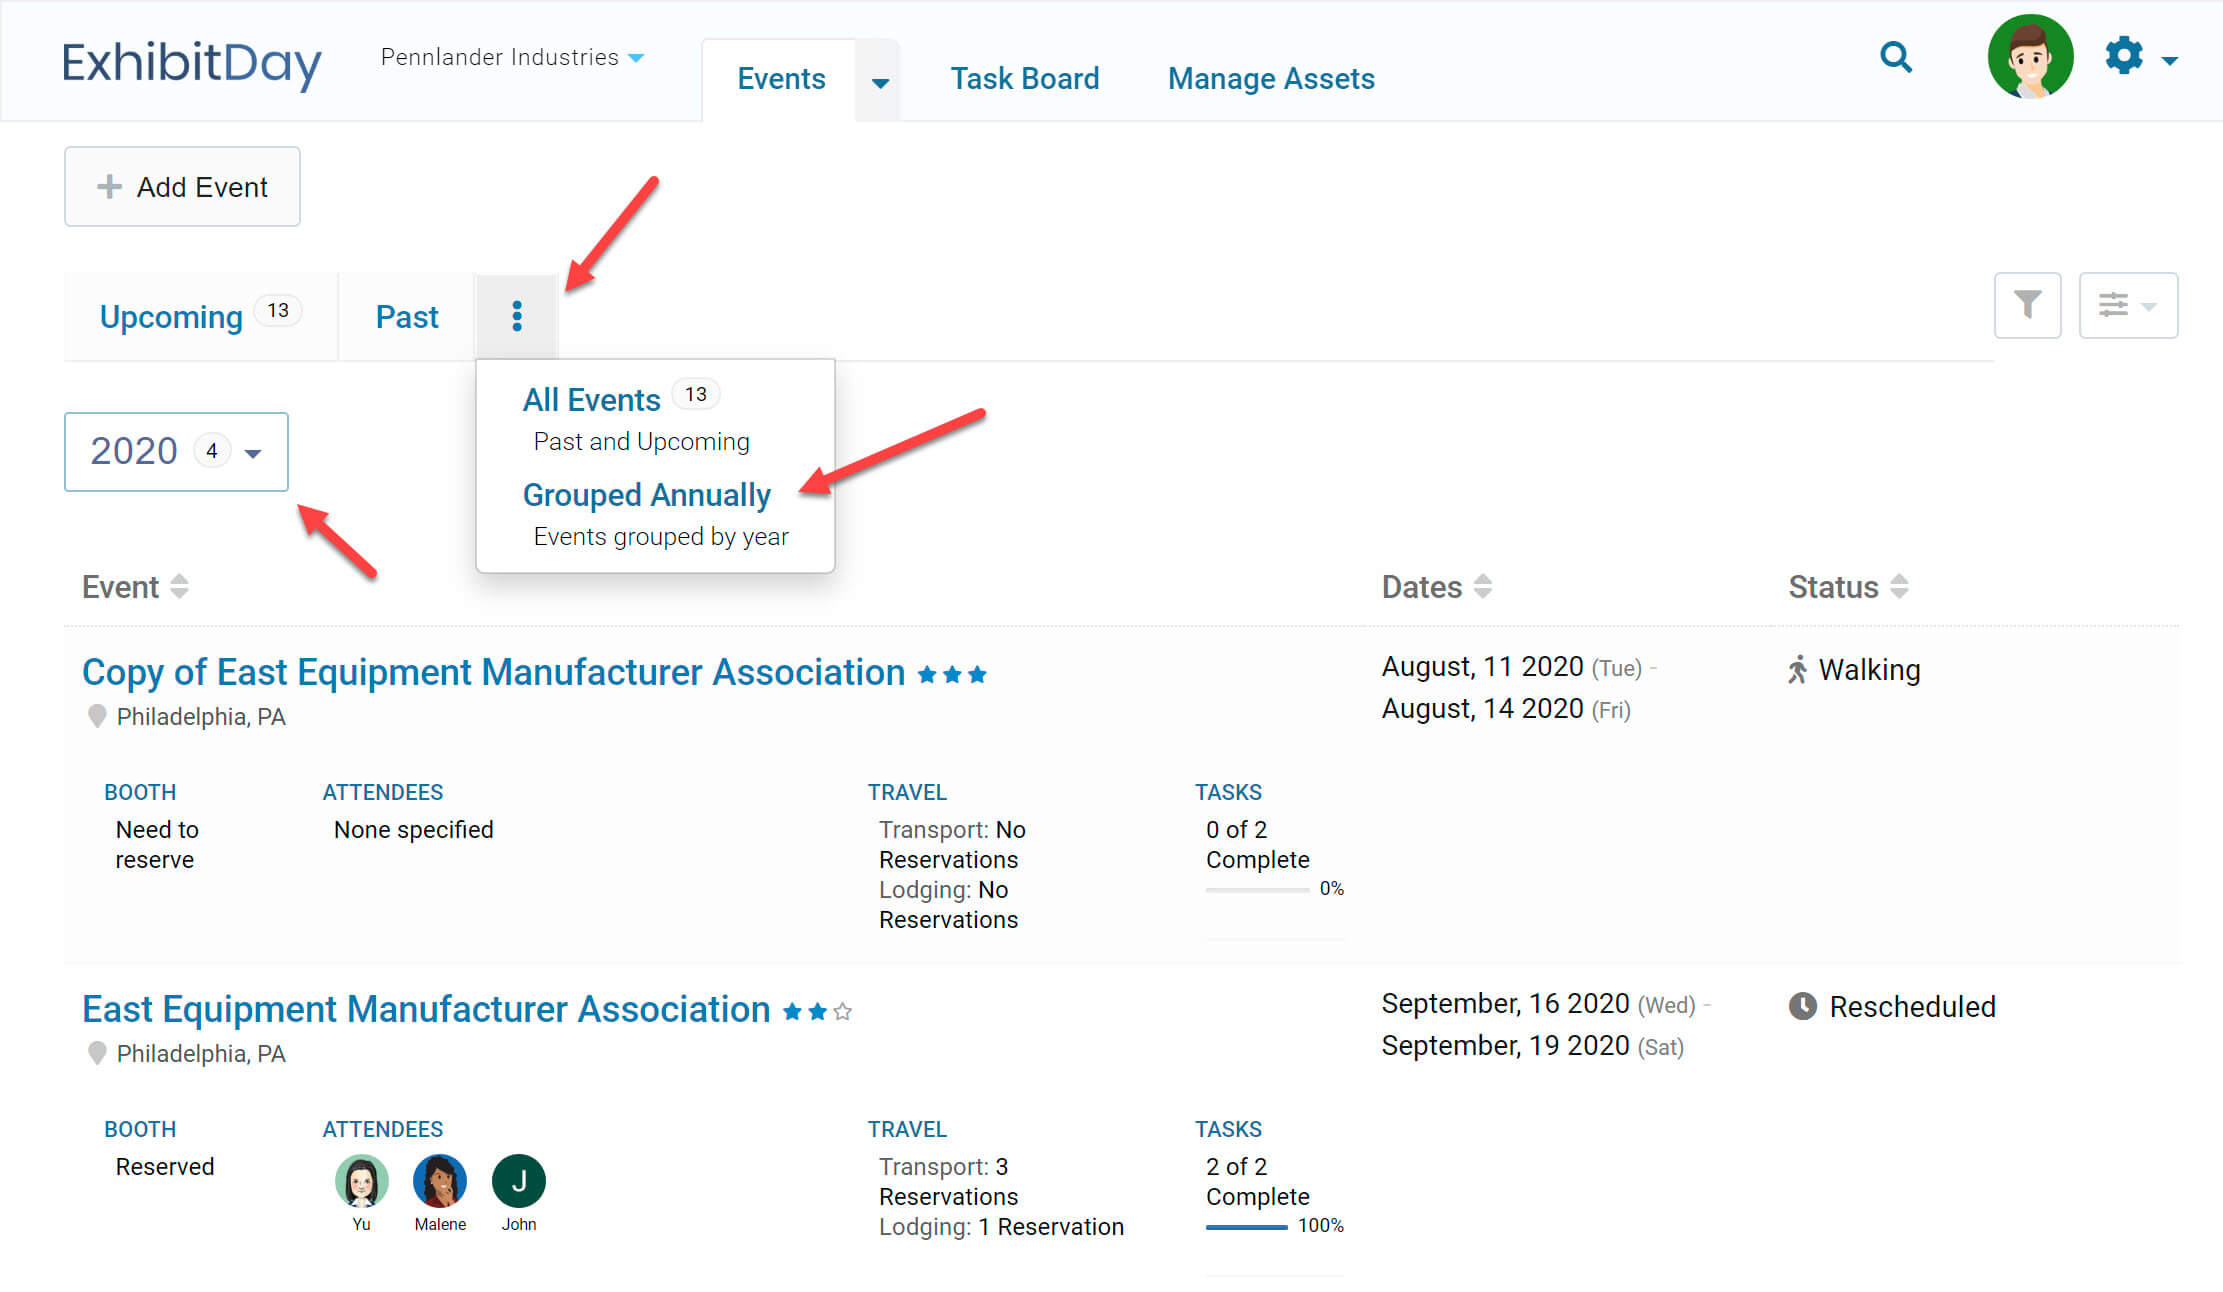The width and height of the screenshot is (2223, 1292).
Task: Click the filter funnel icon
Action: pyautogui.click(x=2027, y=305)
